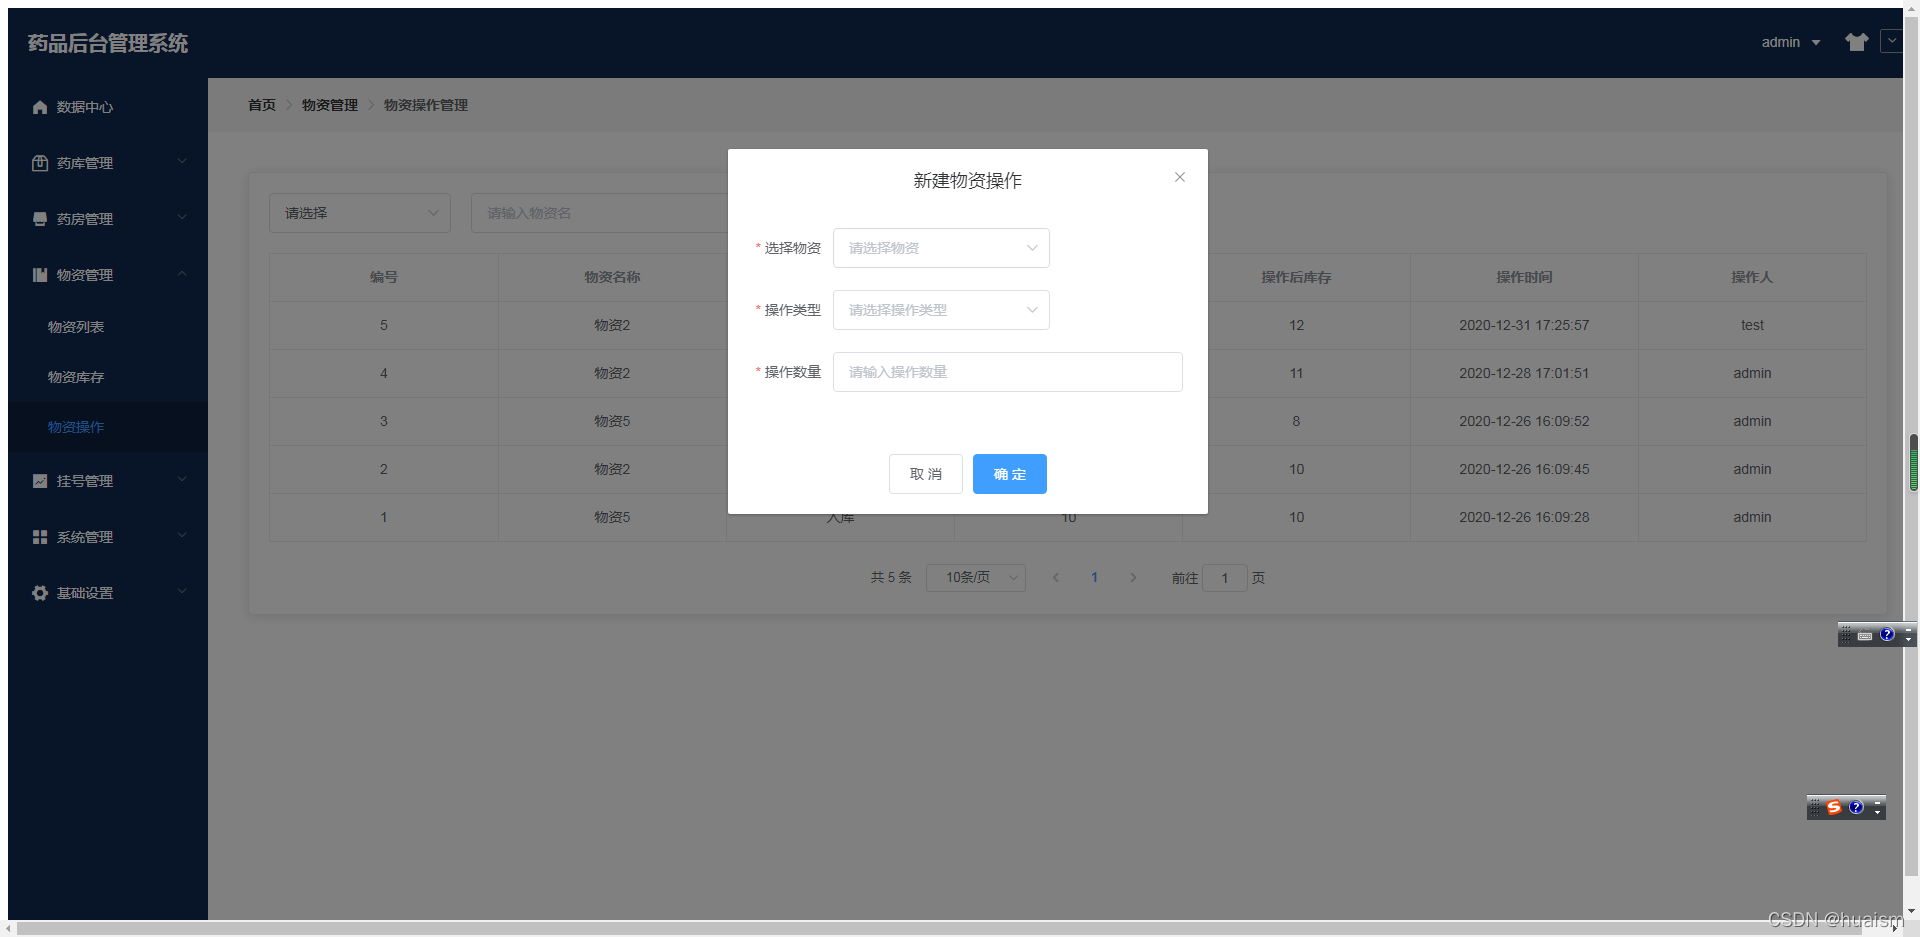
Task: Open the 请选择物资 dropdown
Action: tap(941, 248)
